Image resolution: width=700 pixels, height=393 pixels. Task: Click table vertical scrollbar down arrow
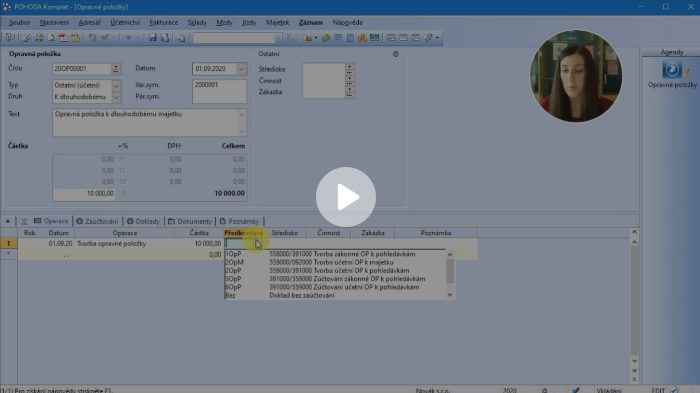point(634,360)
